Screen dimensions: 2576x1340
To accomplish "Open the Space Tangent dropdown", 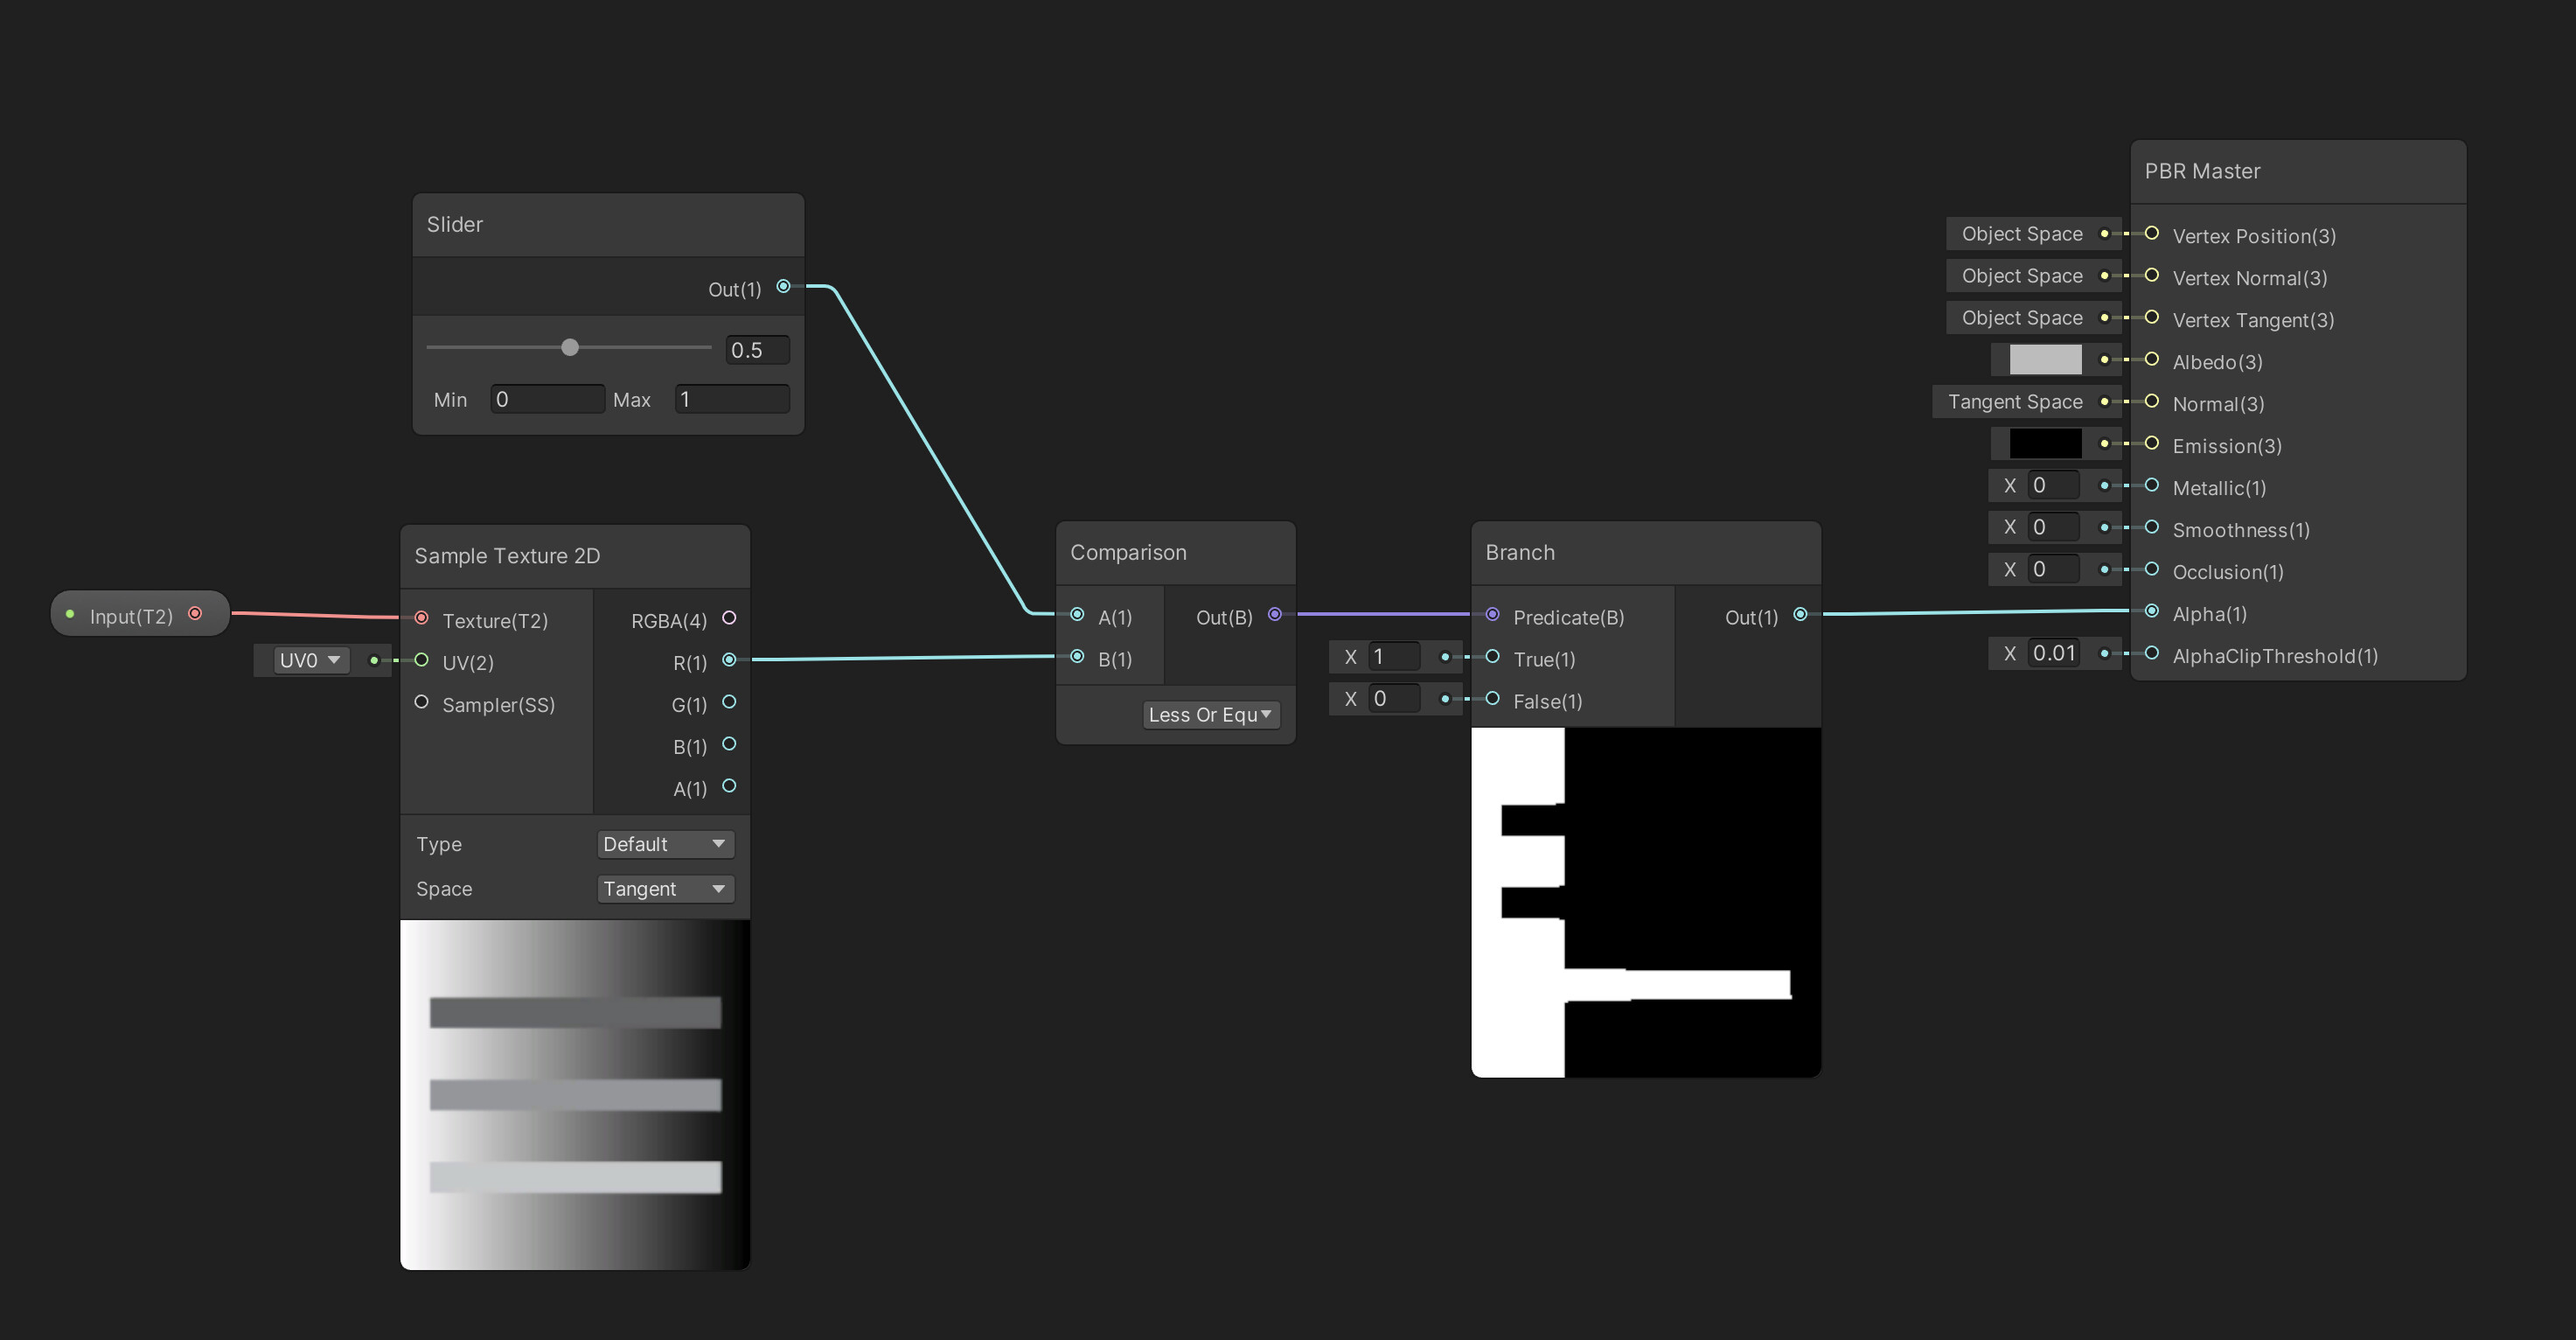I will (665, 889).
